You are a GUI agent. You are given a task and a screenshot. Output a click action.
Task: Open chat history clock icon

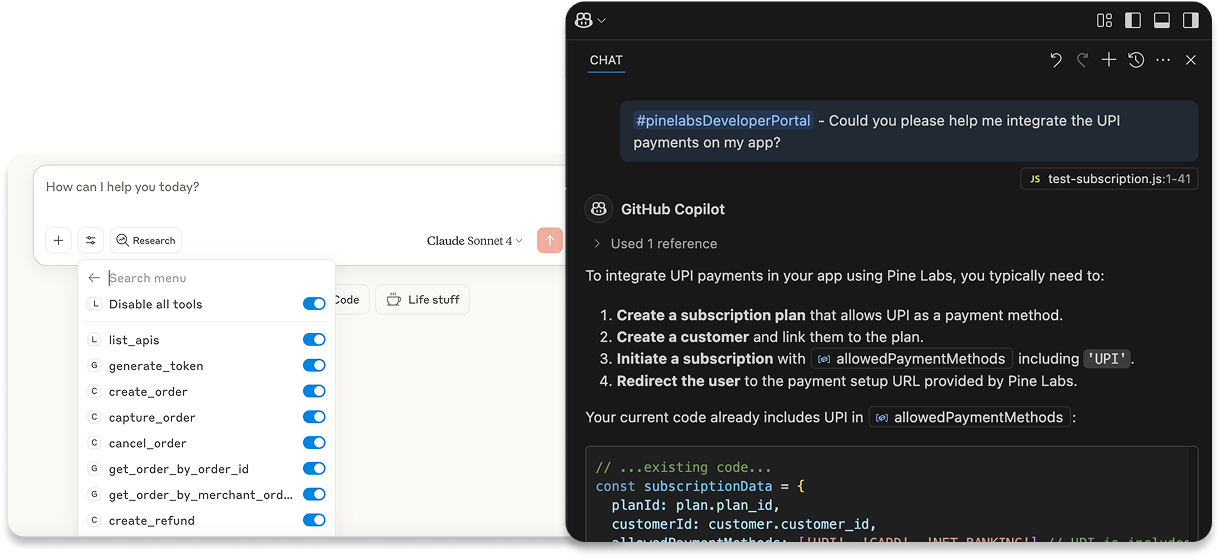click(x=1136, y=60)
